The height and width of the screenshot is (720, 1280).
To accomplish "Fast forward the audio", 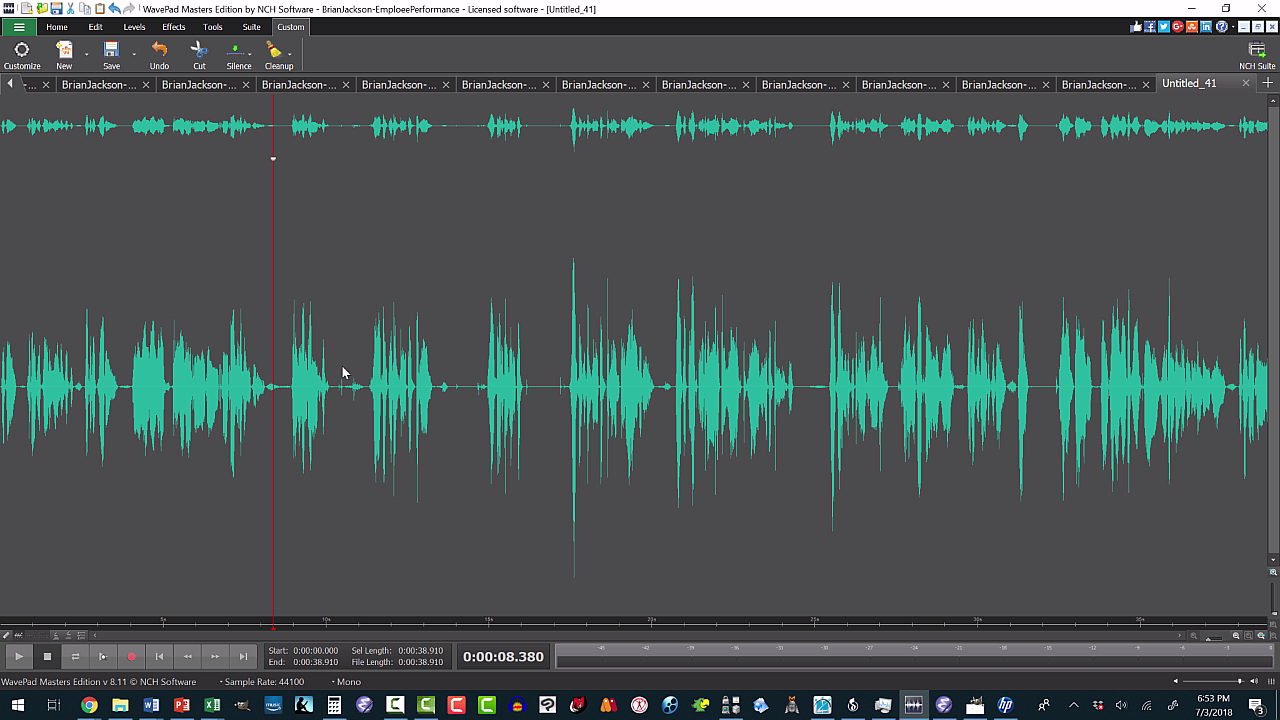I will [x=215, y=656].
